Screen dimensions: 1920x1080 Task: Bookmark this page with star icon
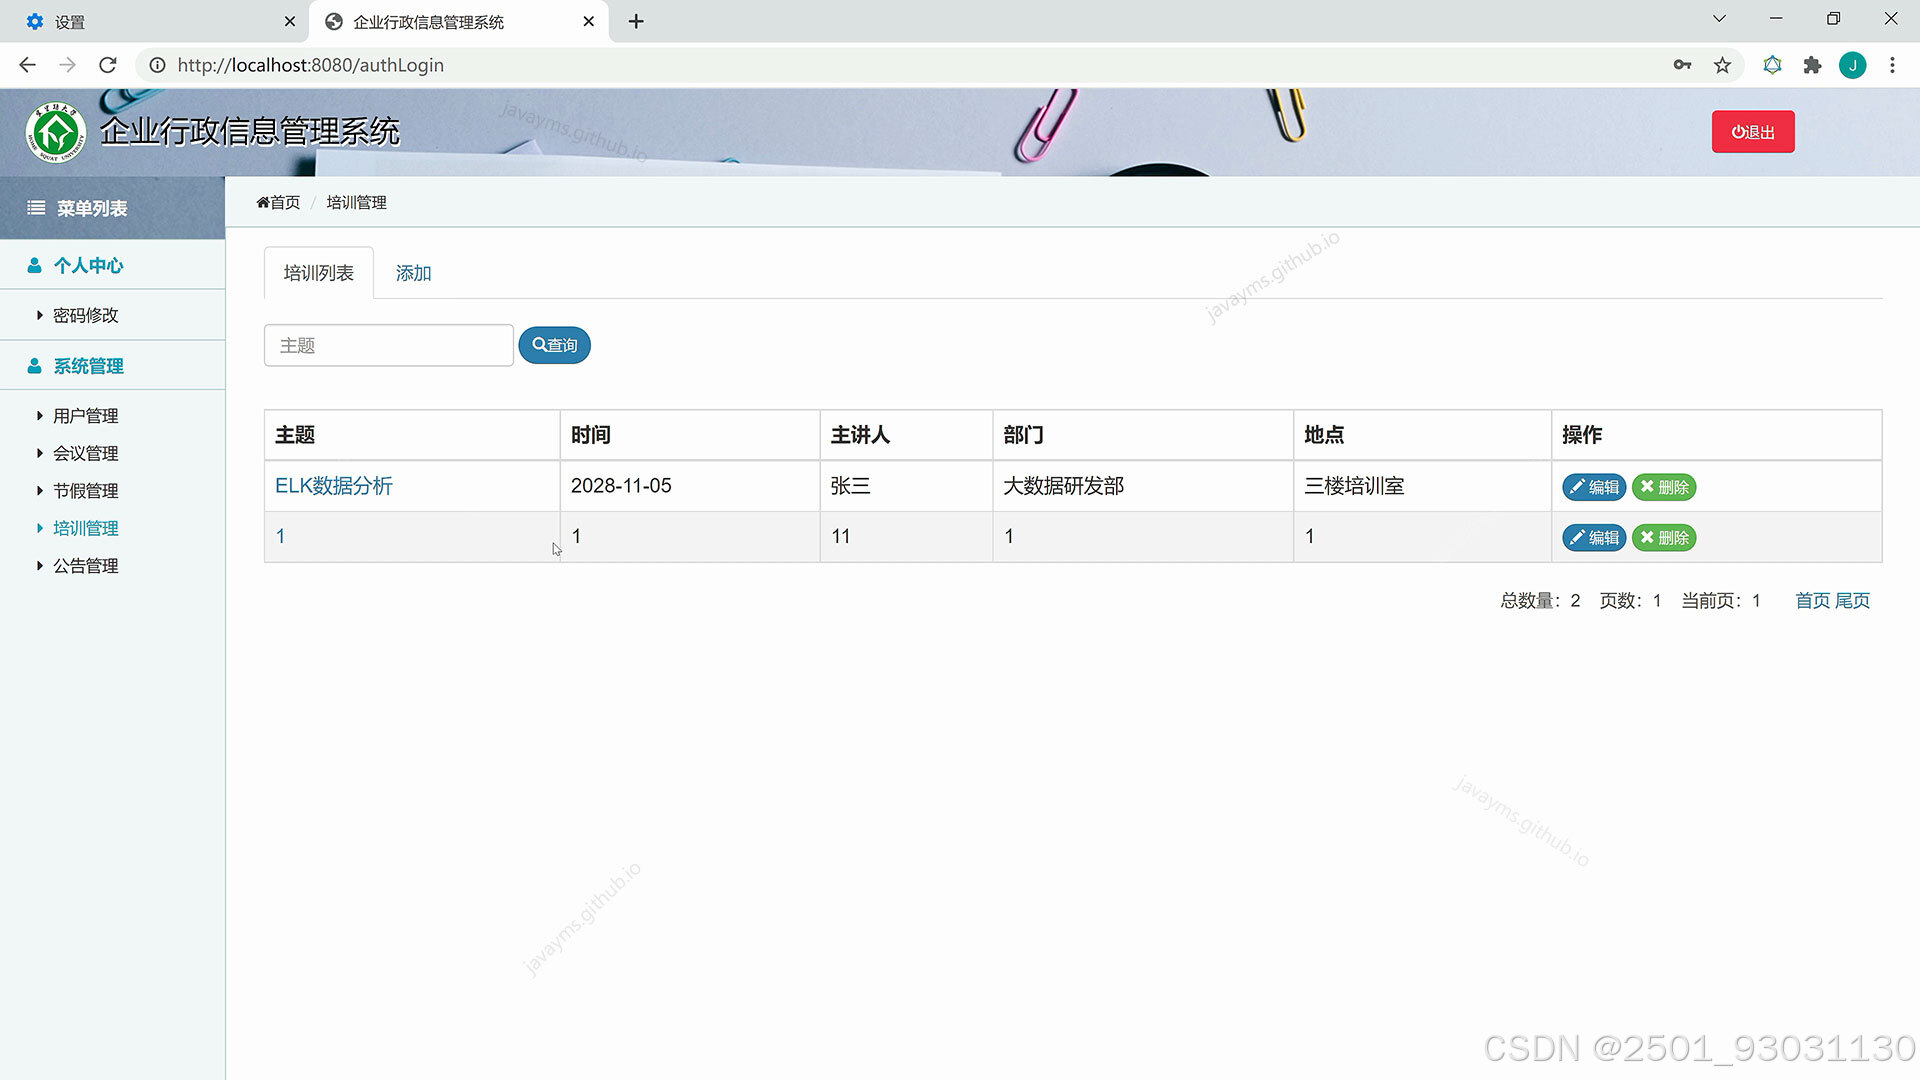click(1722, 65)
